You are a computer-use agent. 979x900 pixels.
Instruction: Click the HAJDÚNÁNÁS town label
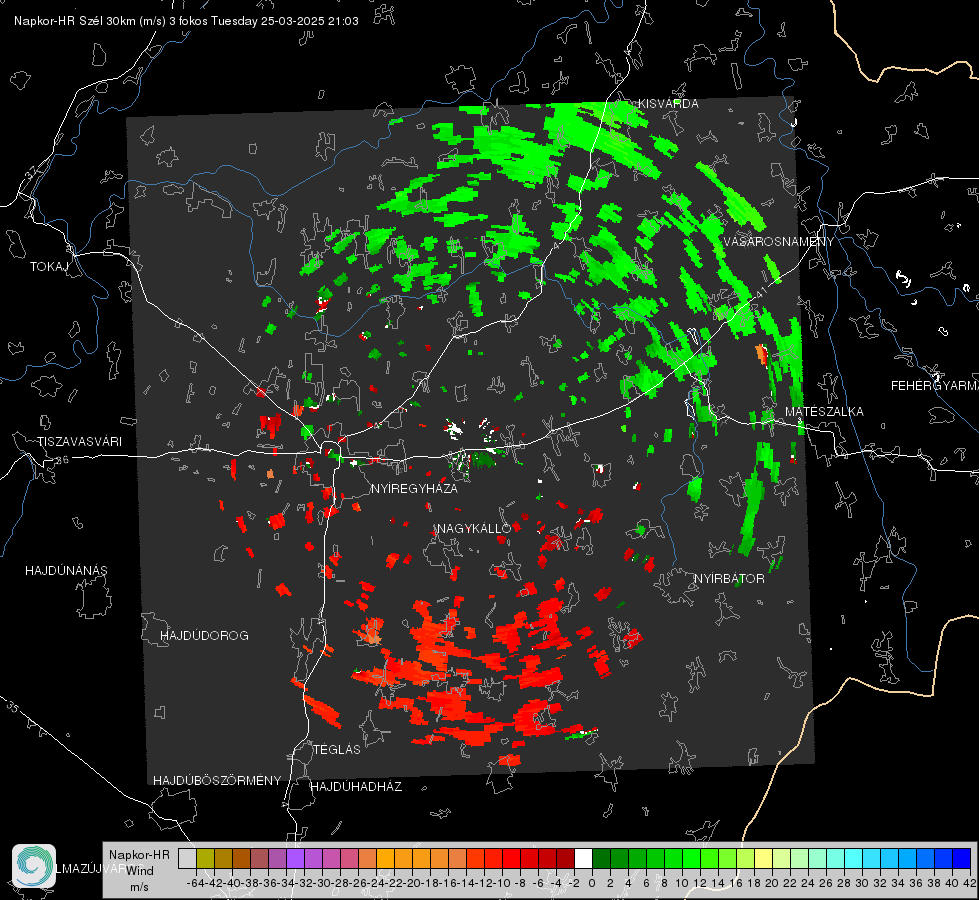point(66,571)
